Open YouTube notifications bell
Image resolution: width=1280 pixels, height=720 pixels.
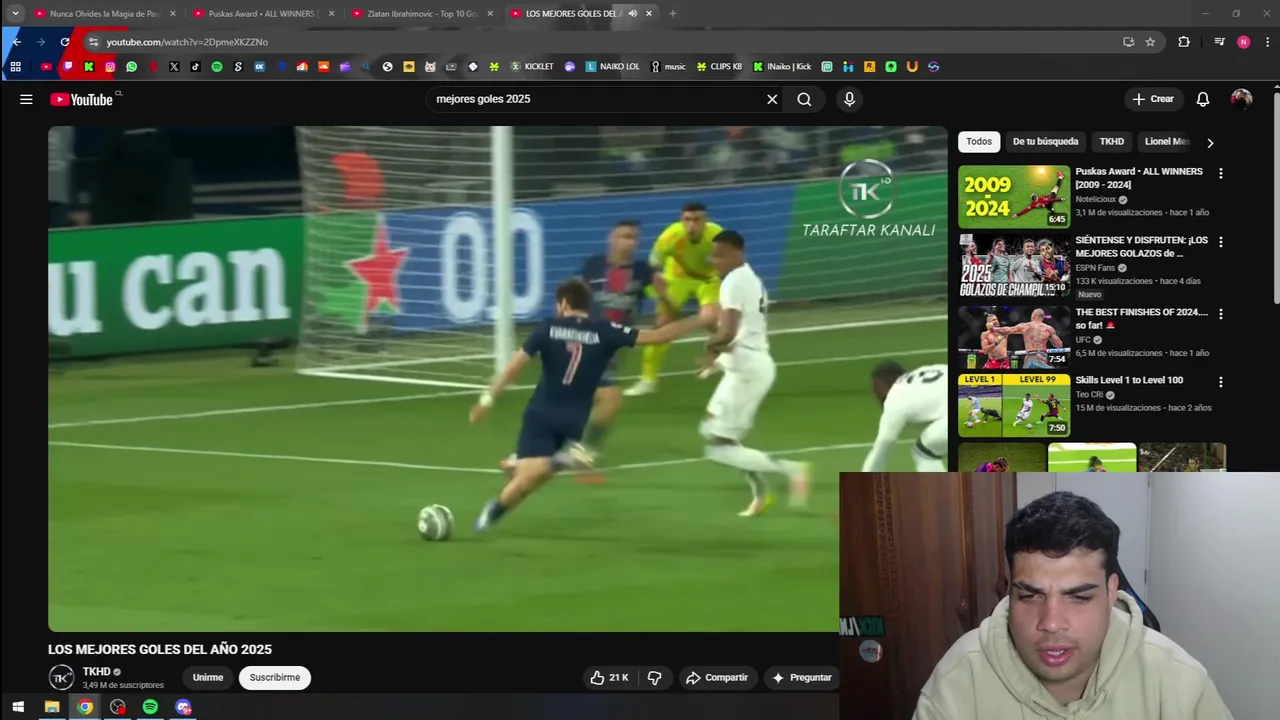1203,99
